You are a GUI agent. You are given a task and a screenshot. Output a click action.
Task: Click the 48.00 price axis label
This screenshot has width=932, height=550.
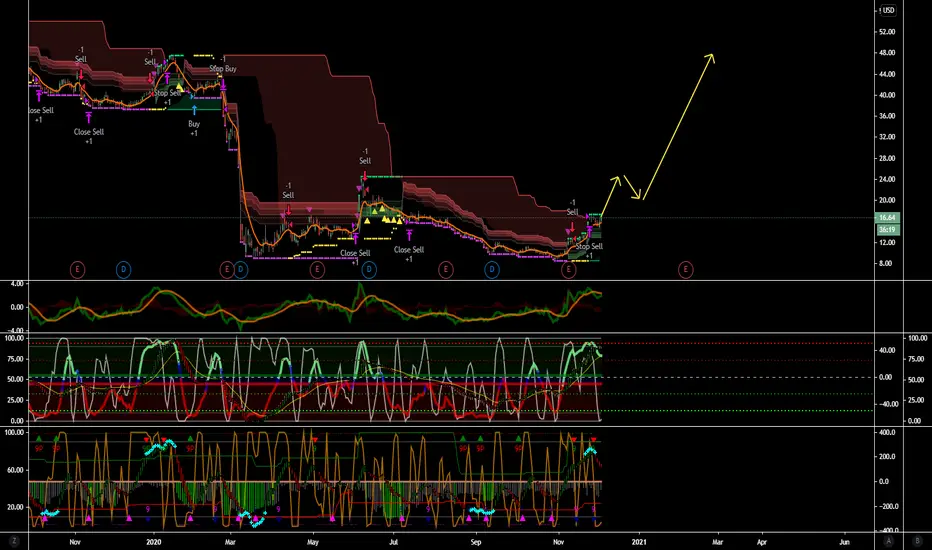887,53
